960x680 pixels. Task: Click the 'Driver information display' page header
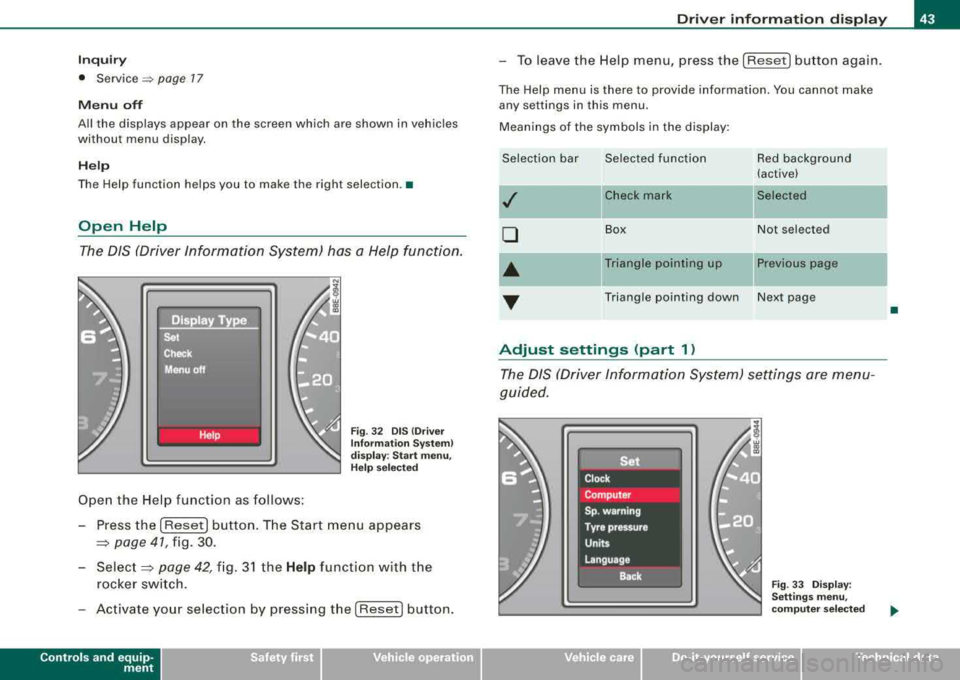[782, 19]
